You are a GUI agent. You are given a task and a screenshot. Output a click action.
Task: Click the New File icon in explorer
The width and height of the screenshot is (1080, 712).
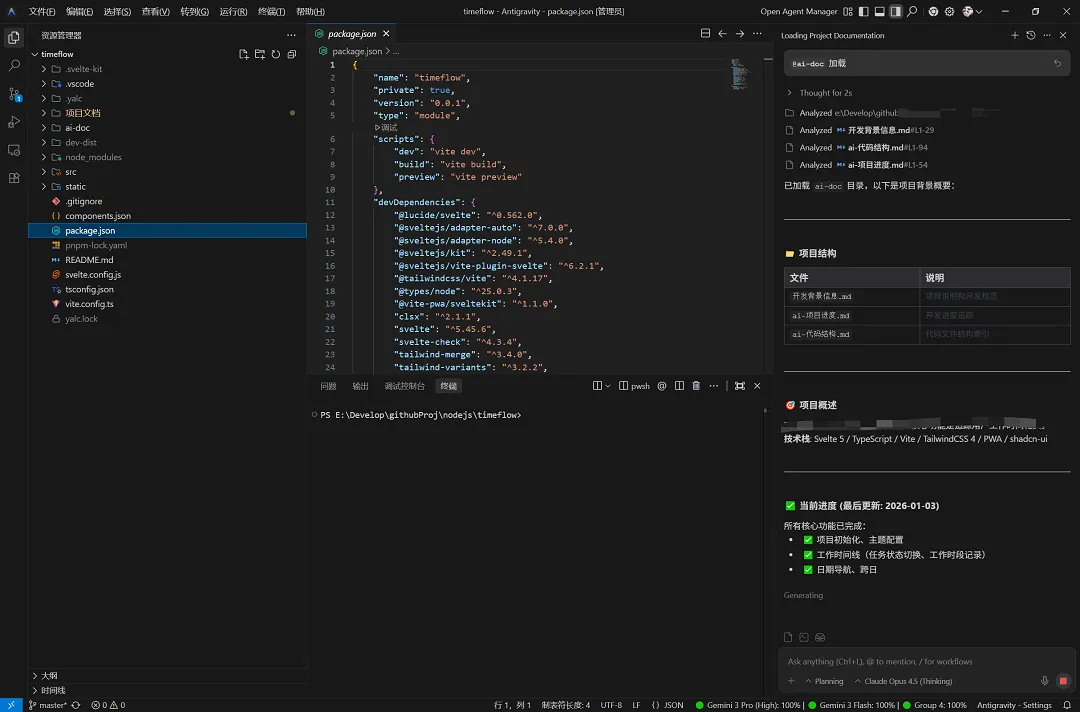point(243,54)
